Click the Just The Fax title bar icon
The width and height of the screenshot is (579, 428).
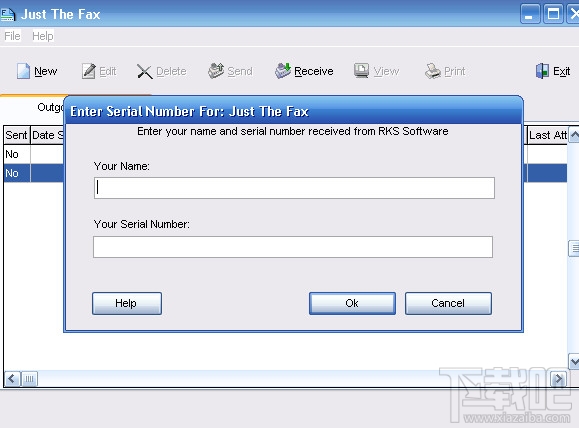8,14
